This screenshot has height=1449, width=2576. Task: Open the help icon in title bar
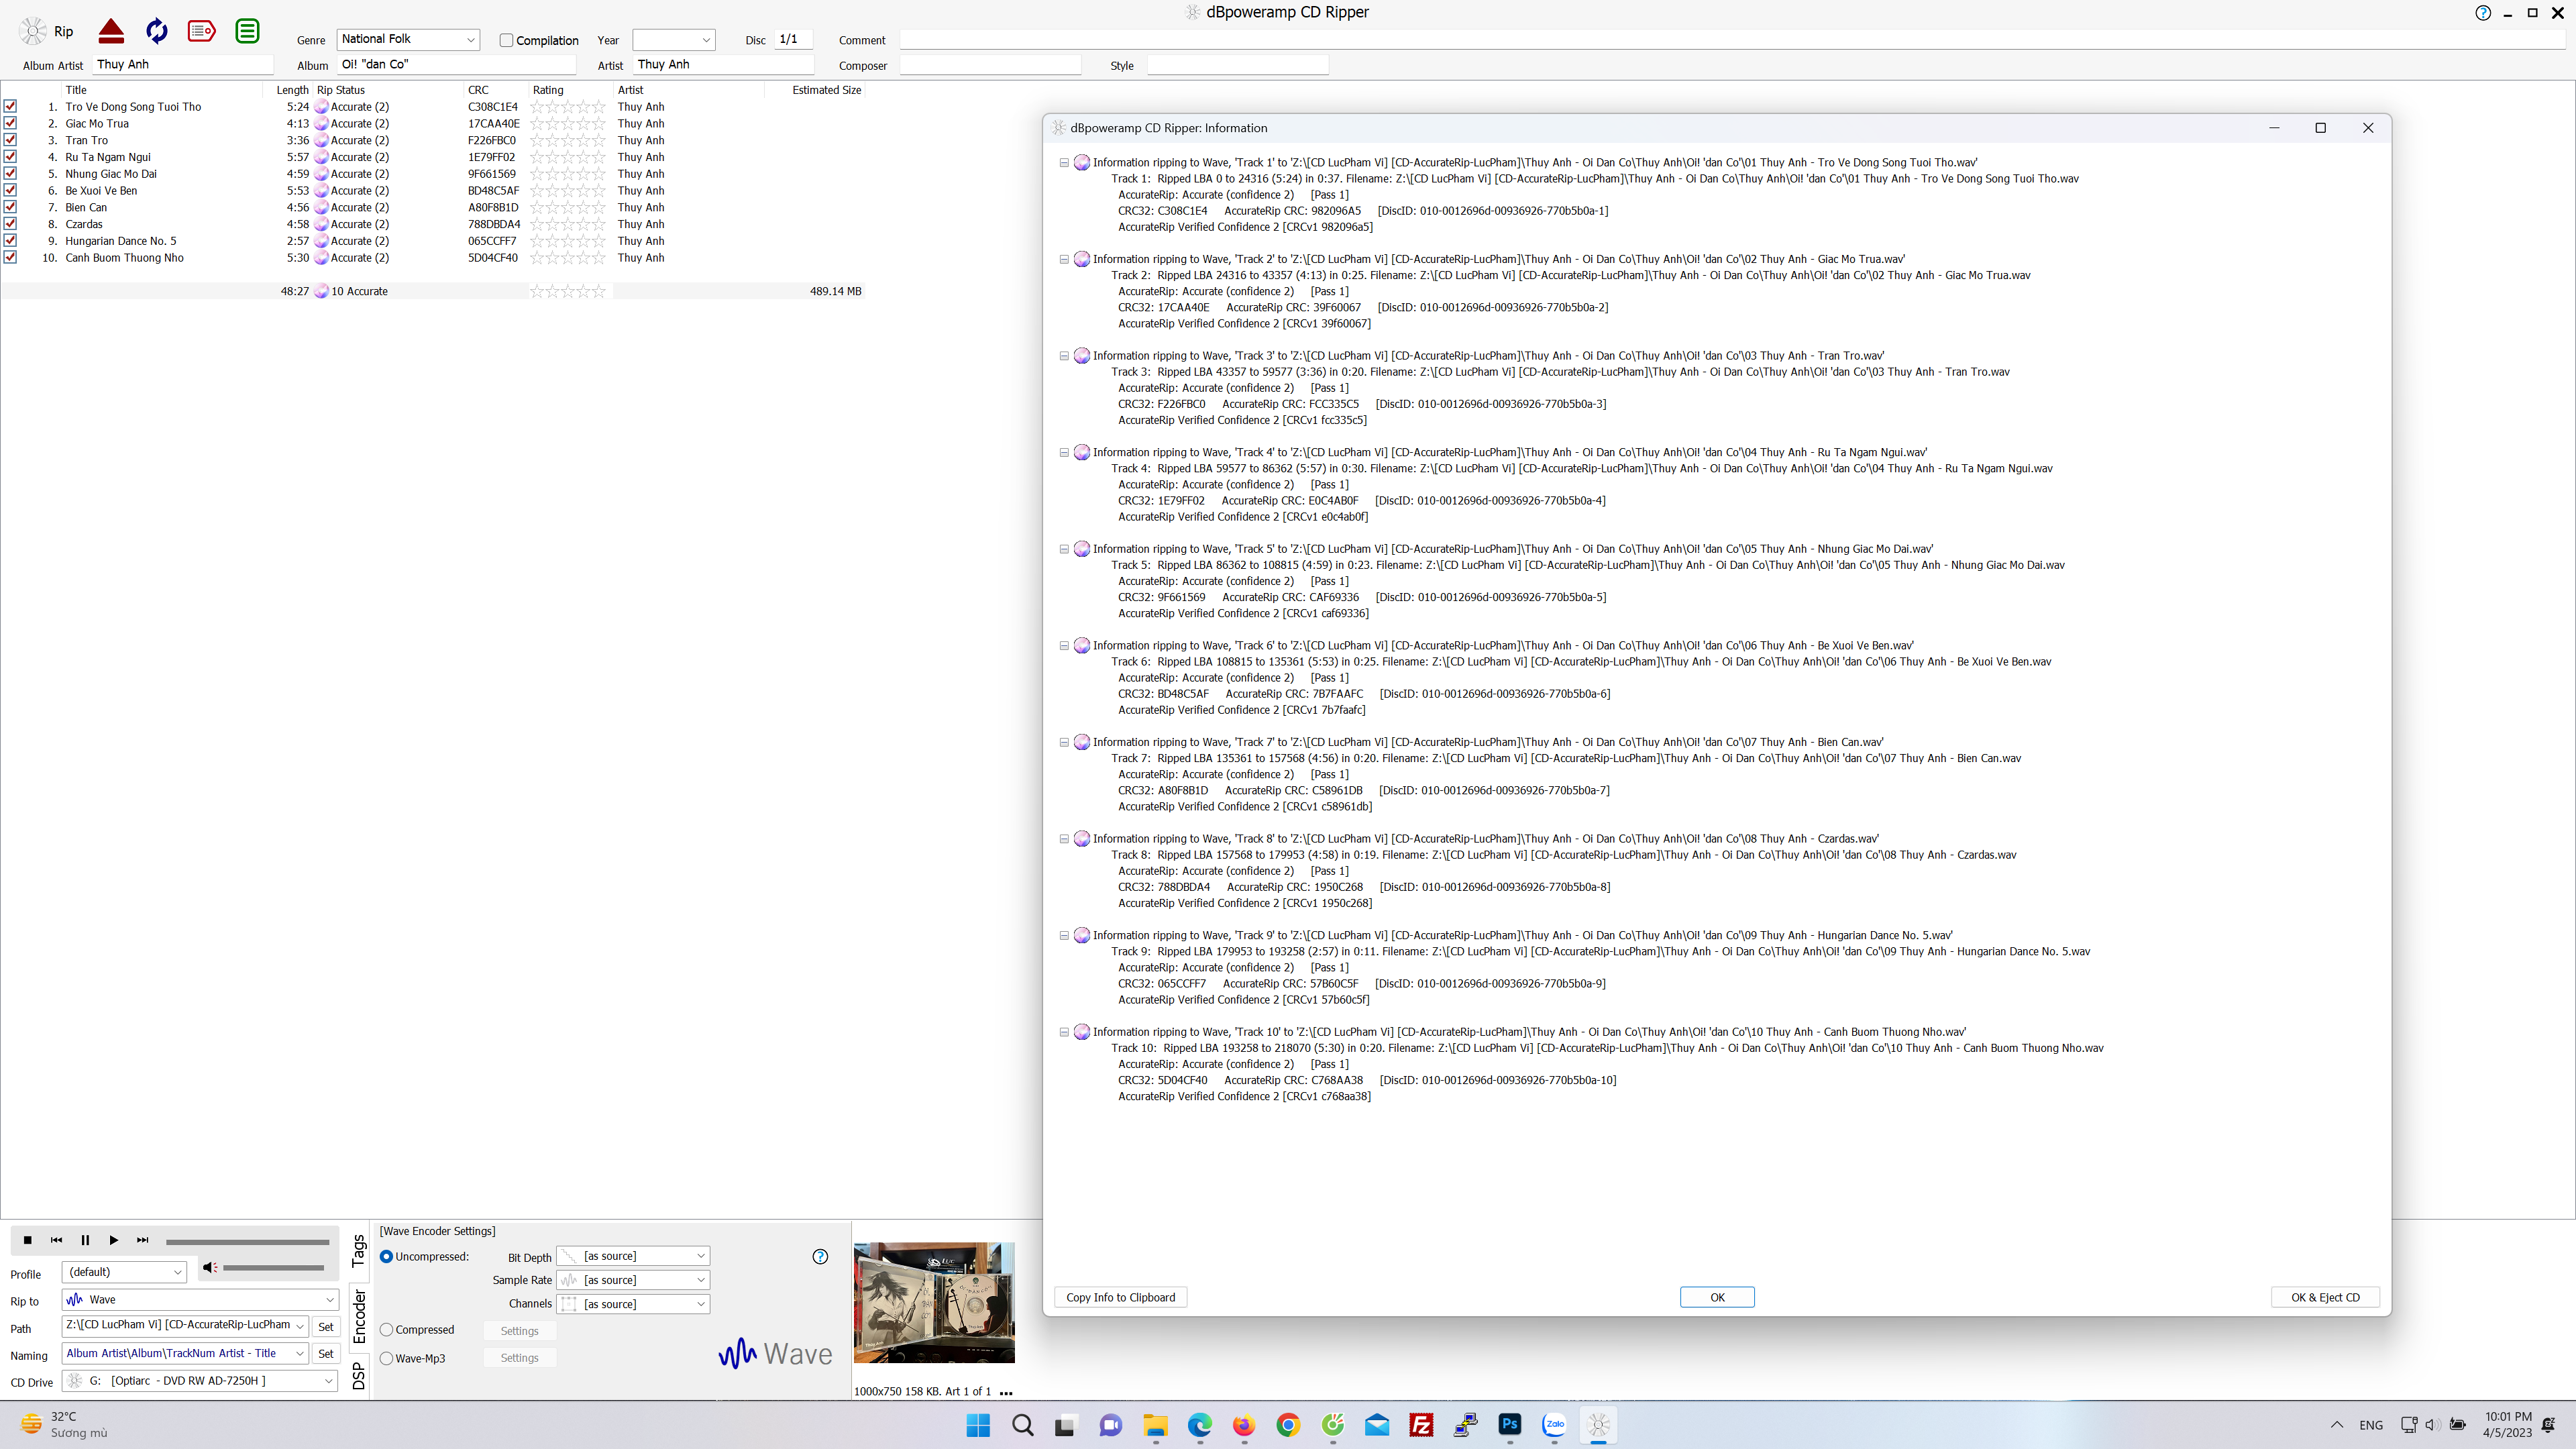click(x=2483, y=13)
